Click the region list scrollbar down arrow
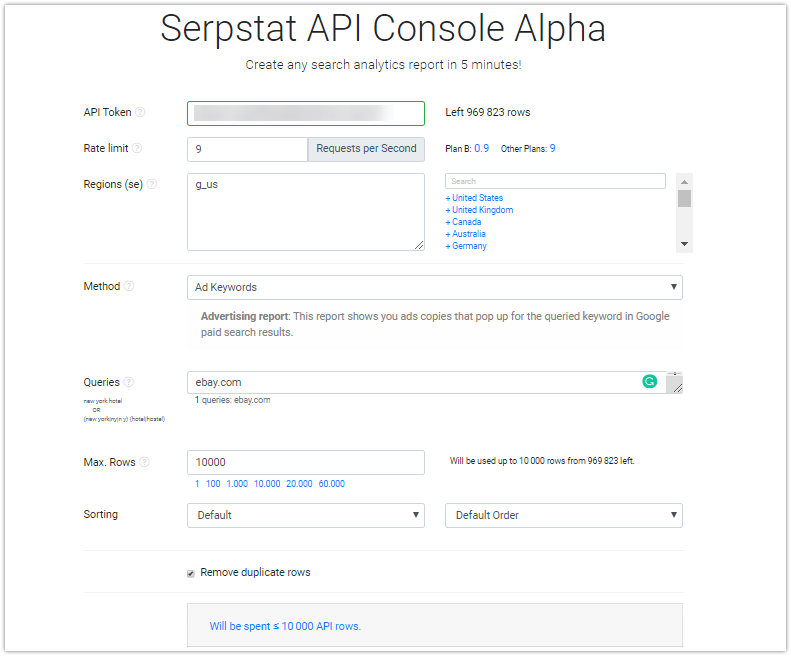This screenshot has width=791, height=656. click(x=684, y=244)
